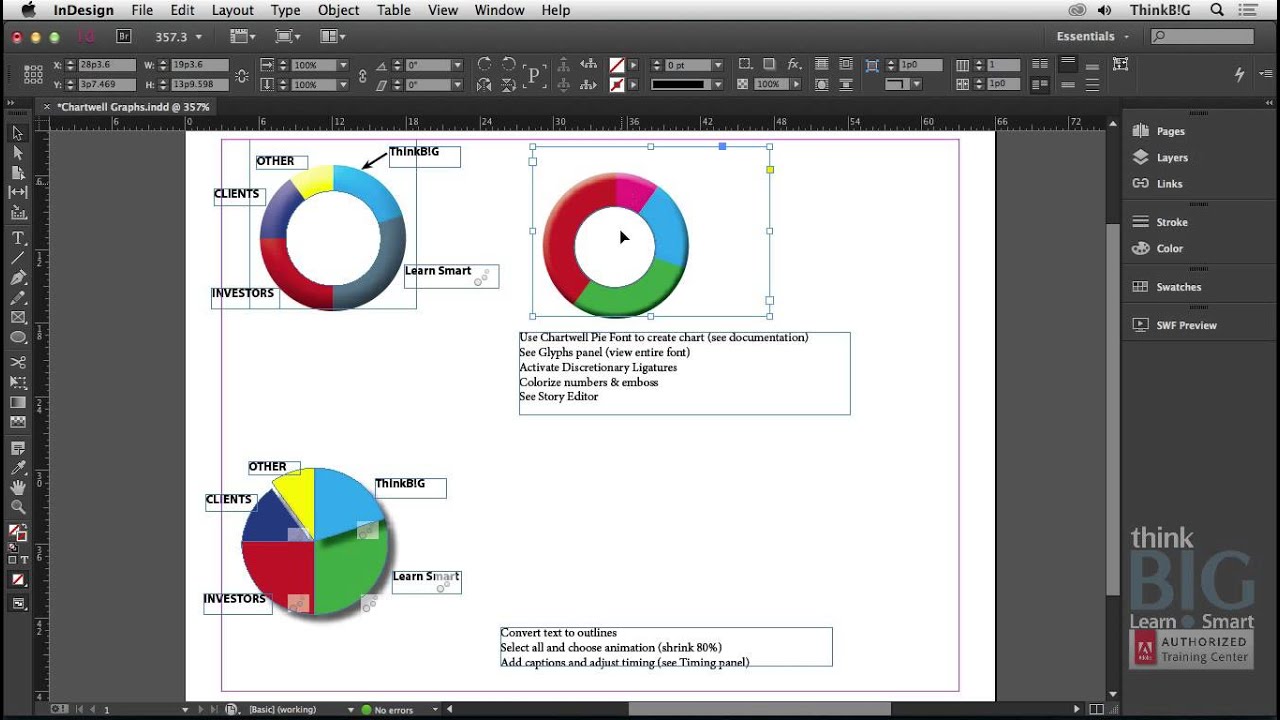Open the Arrange Documents dropdown
This screenshot has width=1280, height=720.
click(333, 36)
